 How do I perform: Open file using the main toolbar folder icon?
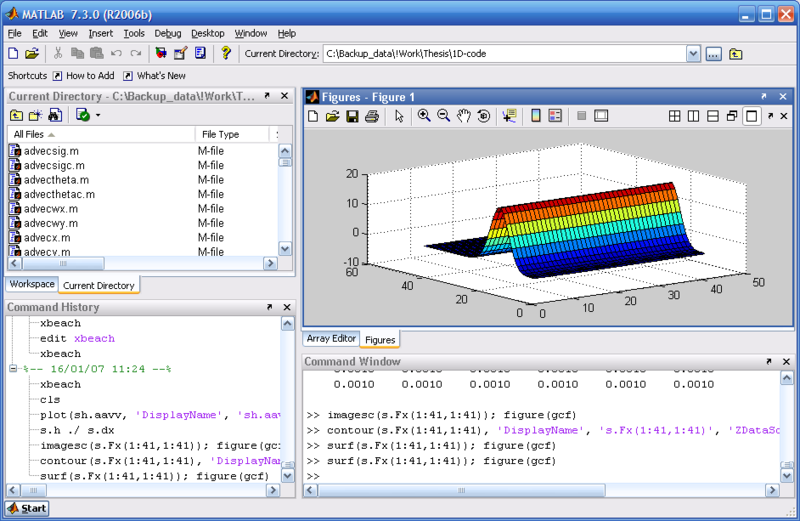[x=32, y=54]
